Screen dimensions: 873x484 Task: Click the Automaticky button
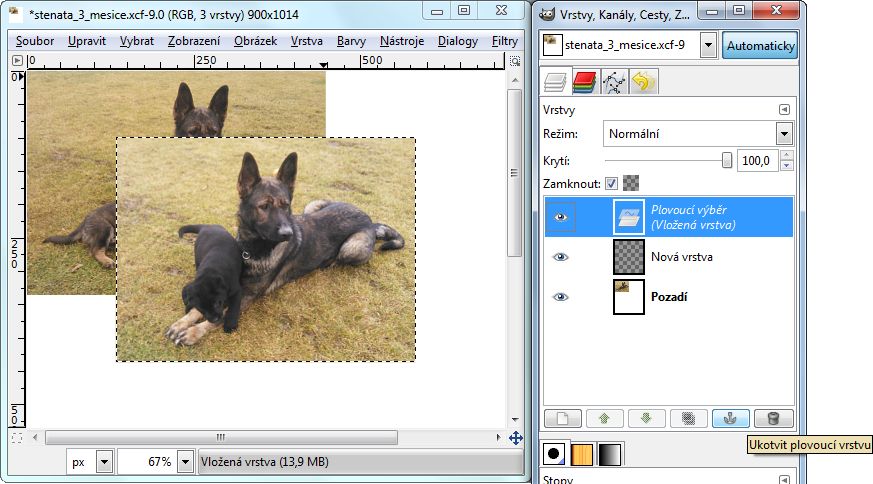click(x=760, y=46)
